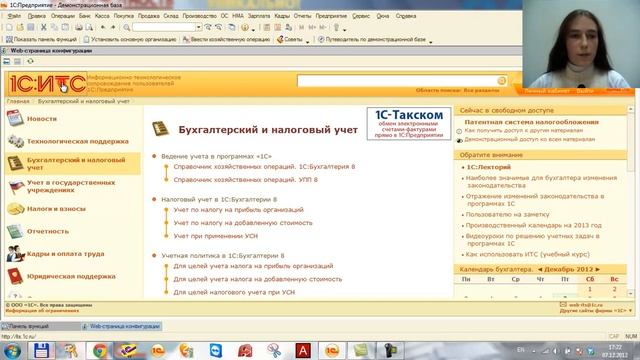
Task: Open Учет при применении УСН link
Action: [x=216, y=236]
